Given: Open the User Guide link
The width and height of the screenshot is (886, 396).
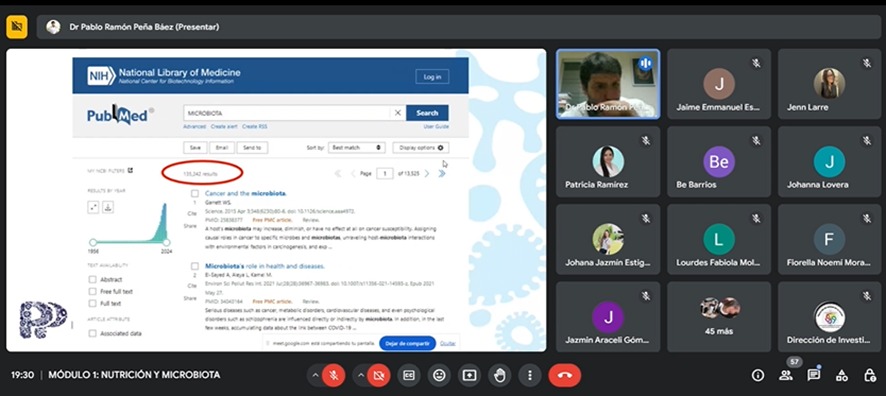Looking at the screenshot, I should point(436,127).
